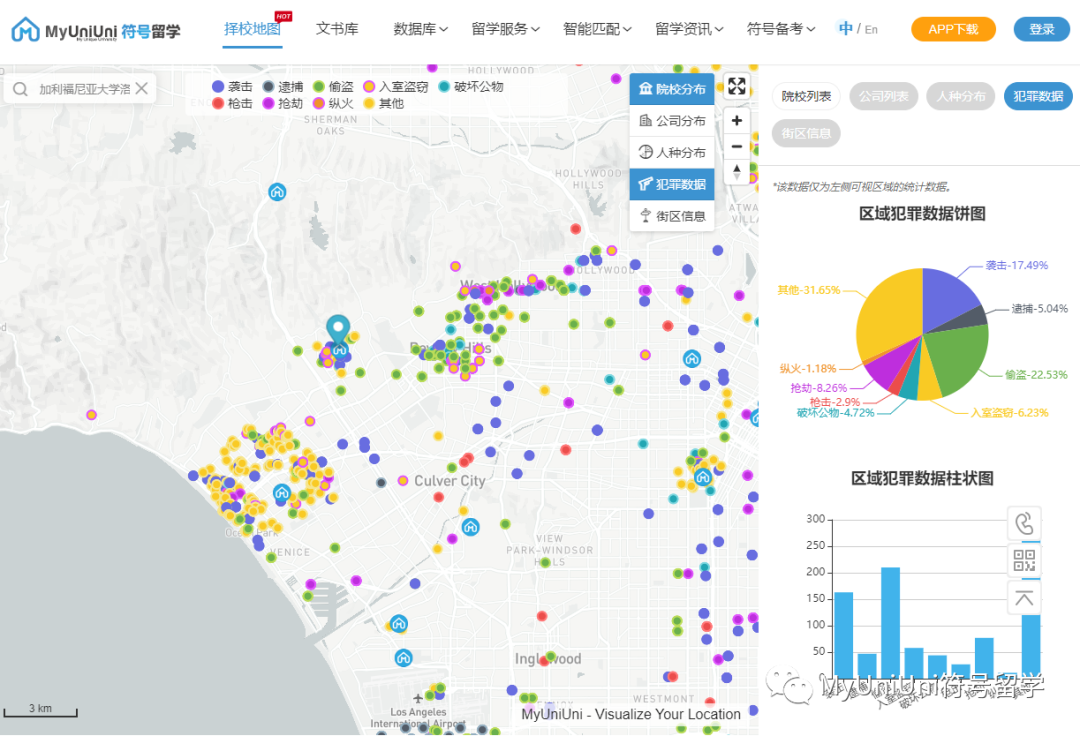Expand the 留学资讯 dropdown menu
Image resolution: width=1080 pixels, height=736 pixels.
coord(689,29)
